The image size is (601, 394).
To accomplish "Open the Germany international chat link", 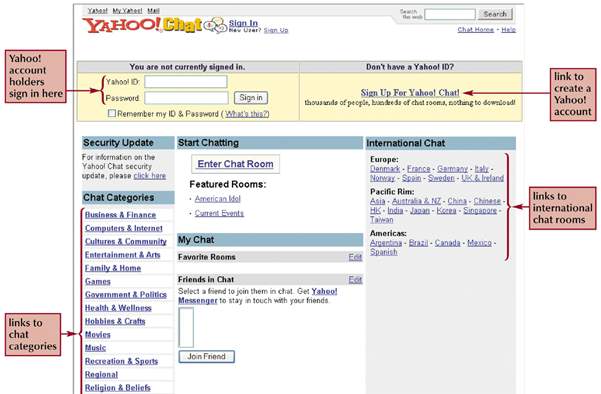I will [452, 169].
